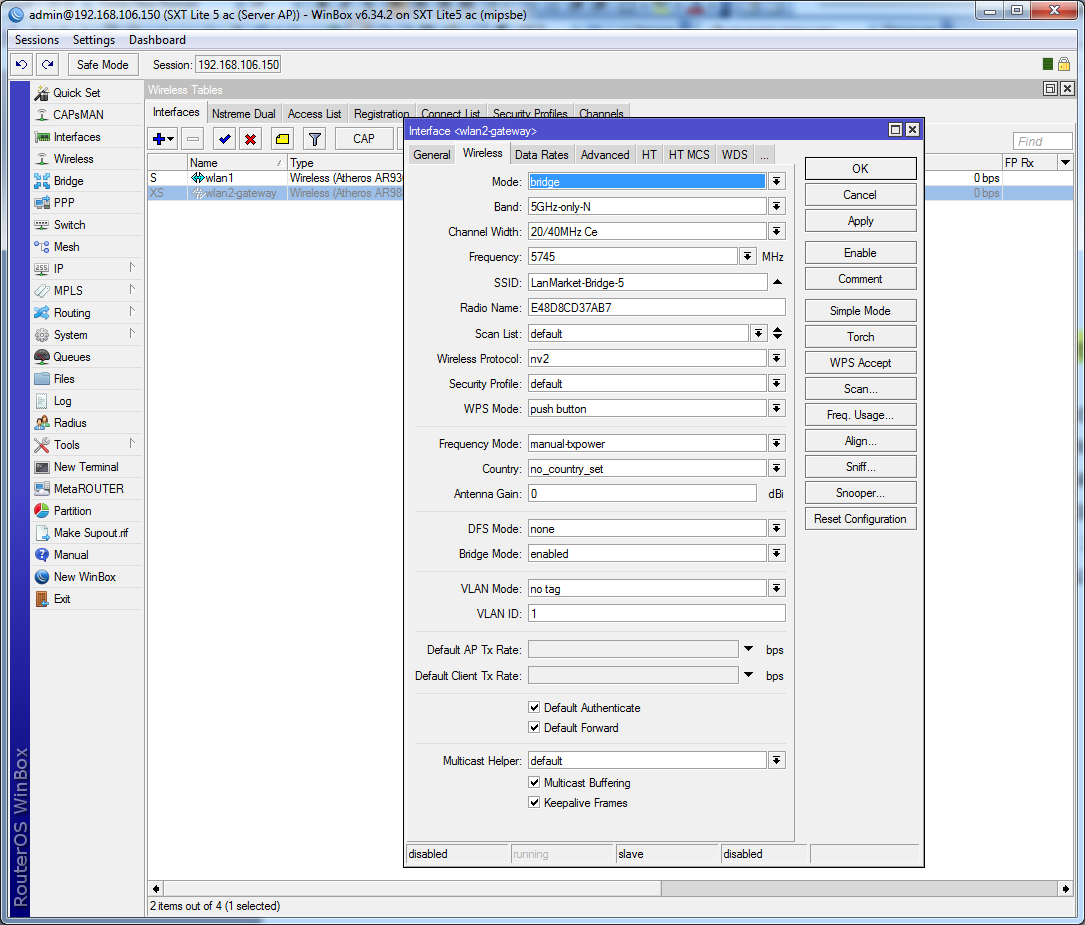
Task: Switch to the Data Rates tab
Action: click(x=541, y=155)
